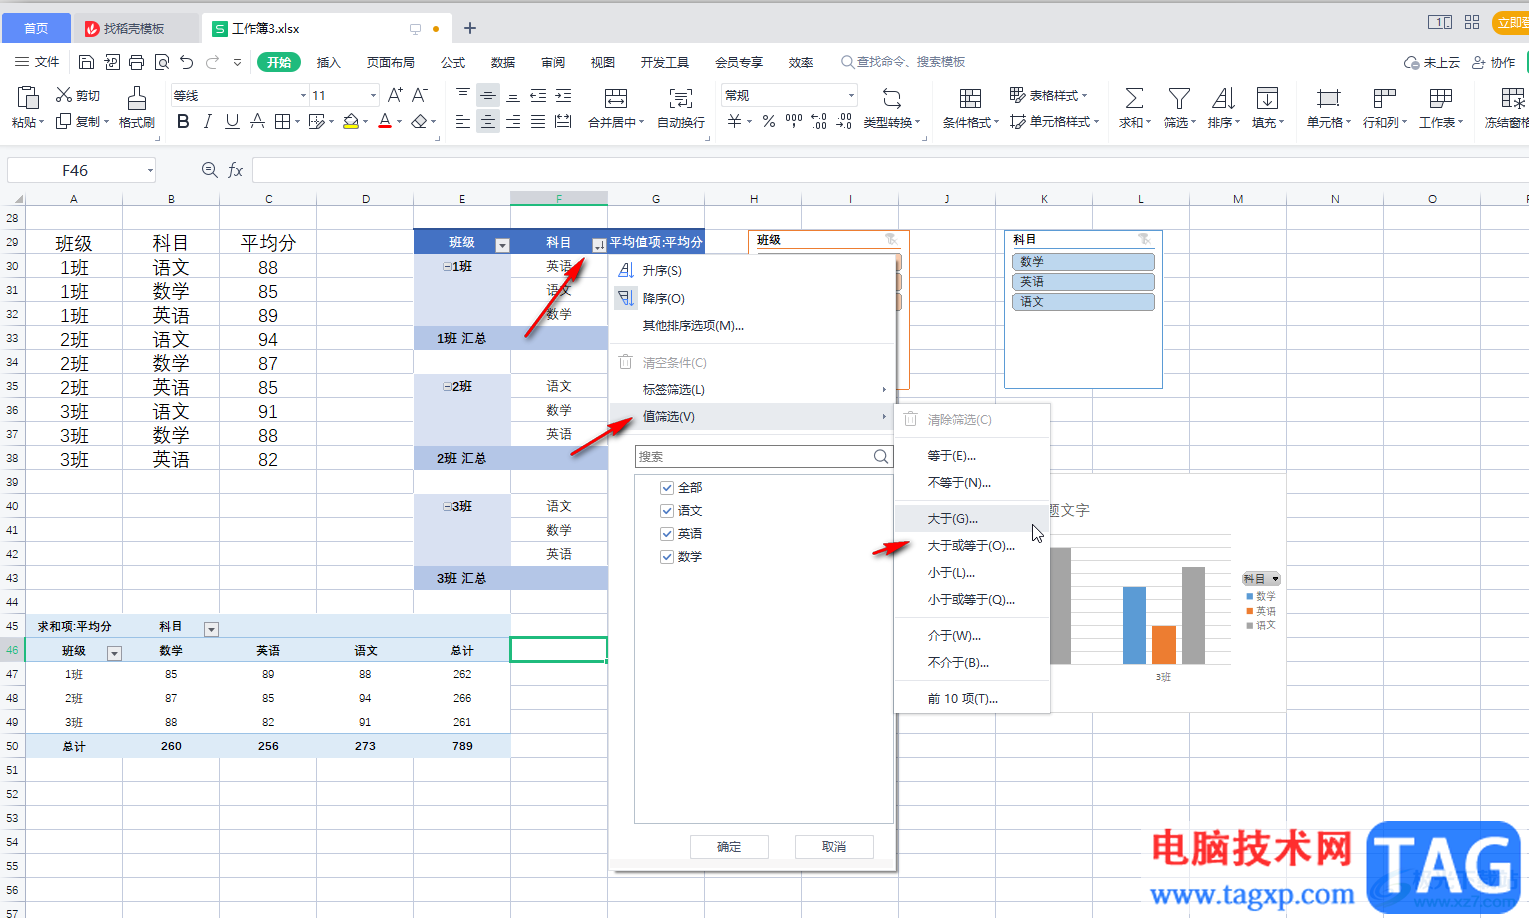The width and height of the screenshot is (1529, 918).
Task: Click the Insert Function fx icon
Action: click(235, 170)
